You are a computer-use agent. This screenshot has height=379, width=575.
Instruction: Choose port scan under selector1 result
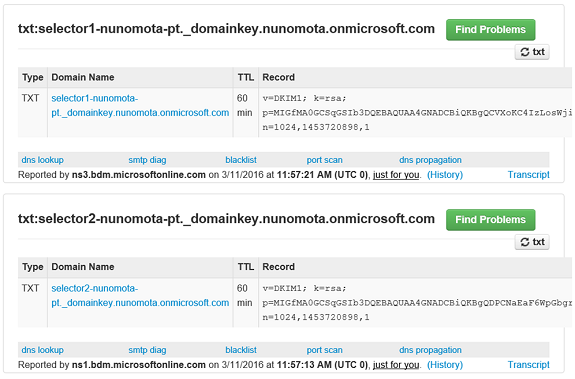(x=325, y=160)
